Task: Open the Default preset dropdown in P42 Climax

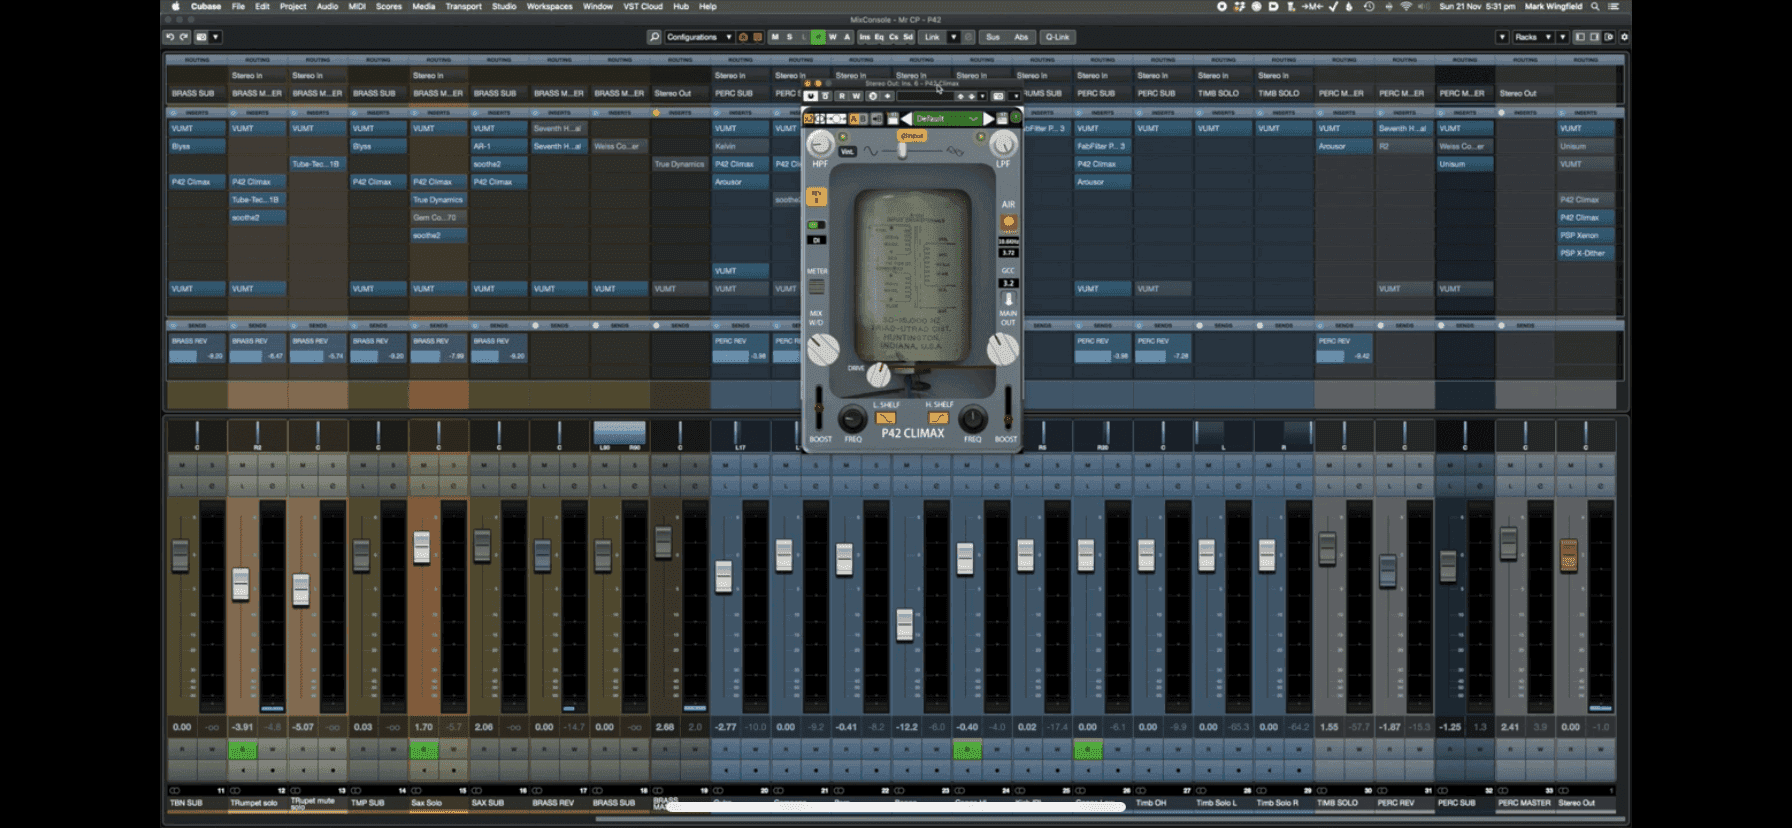Action: tap(948, 118)
